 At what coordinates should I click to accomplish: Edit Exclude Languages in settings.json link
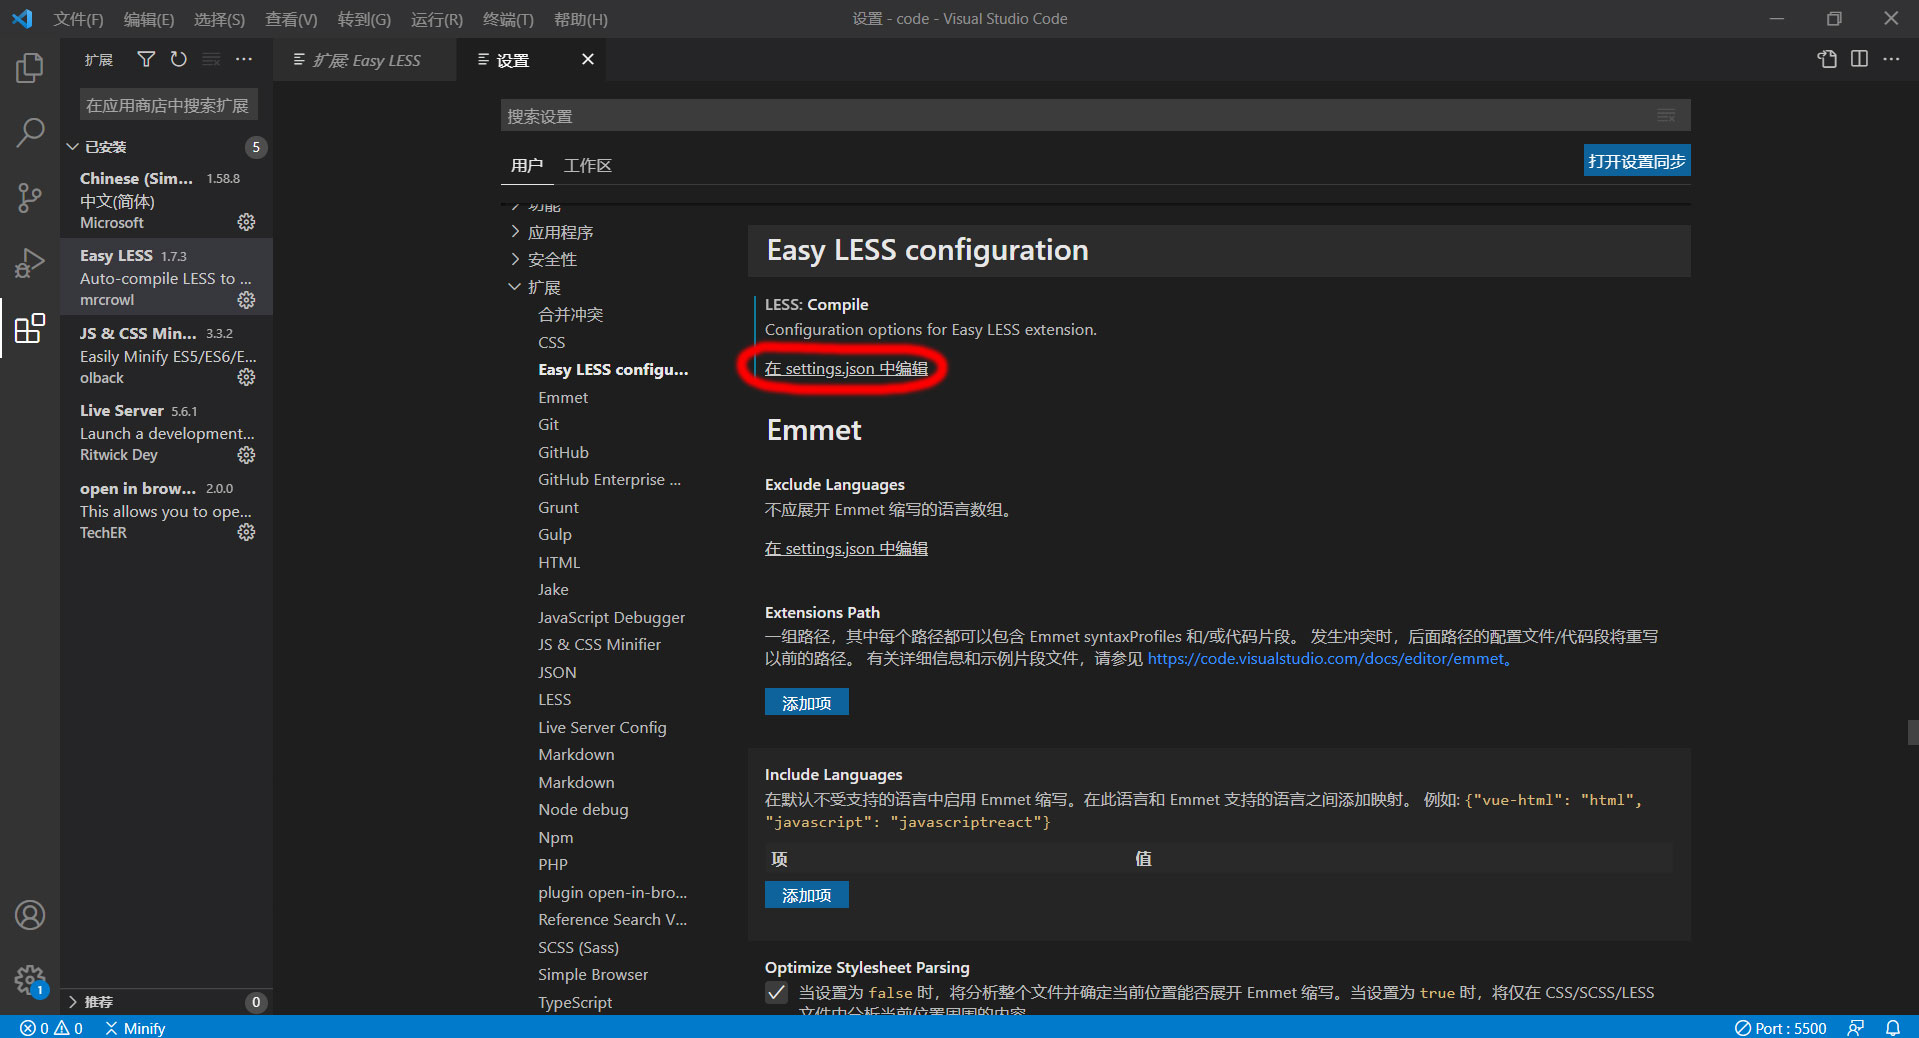point(846,549)
